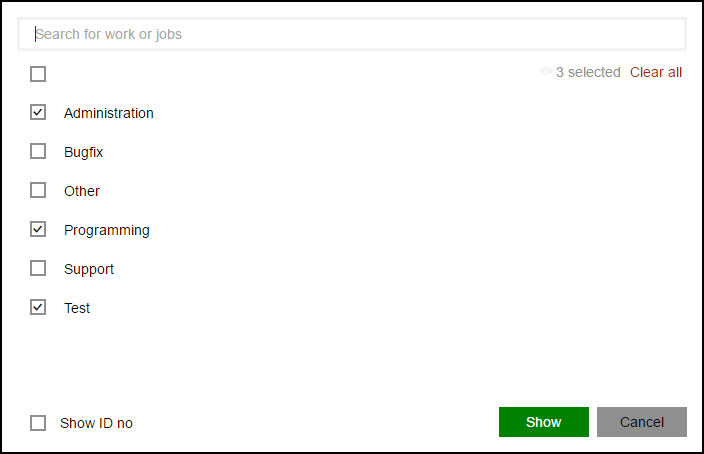Deselect the Test checkbox

click(x=38, y=308)
